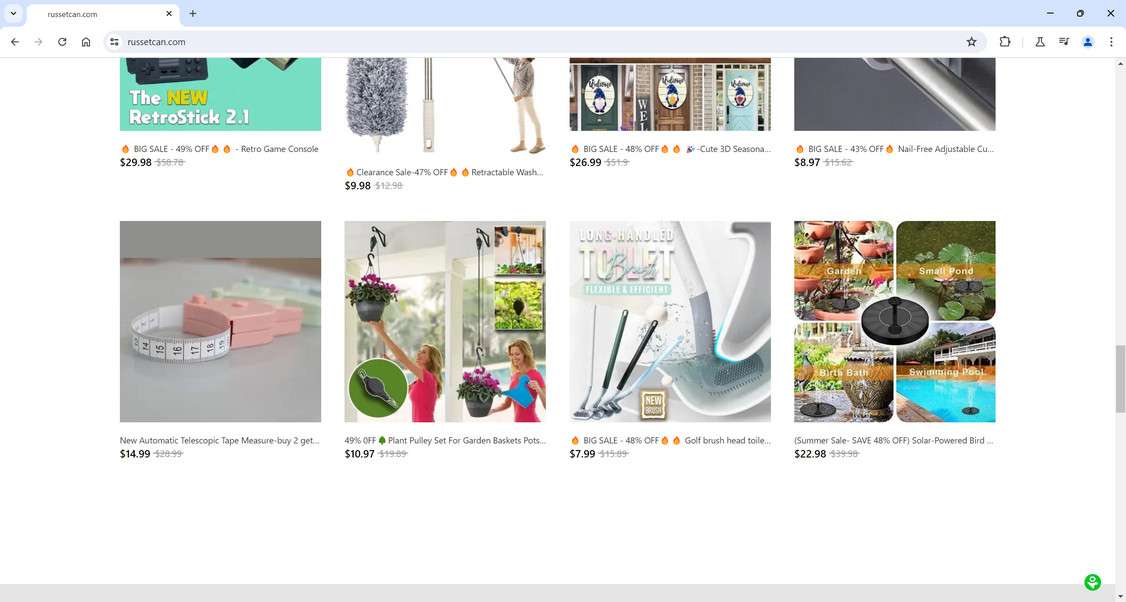Reload the russetcan.com page
Viewport: 1126px width, 602px height.
click(62, 42)
